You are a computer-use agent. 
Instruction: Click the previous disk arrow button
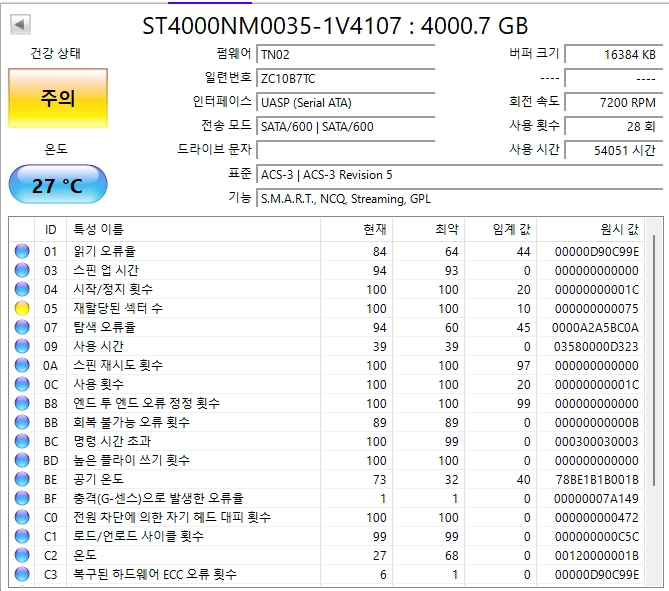tap(20, 24)
